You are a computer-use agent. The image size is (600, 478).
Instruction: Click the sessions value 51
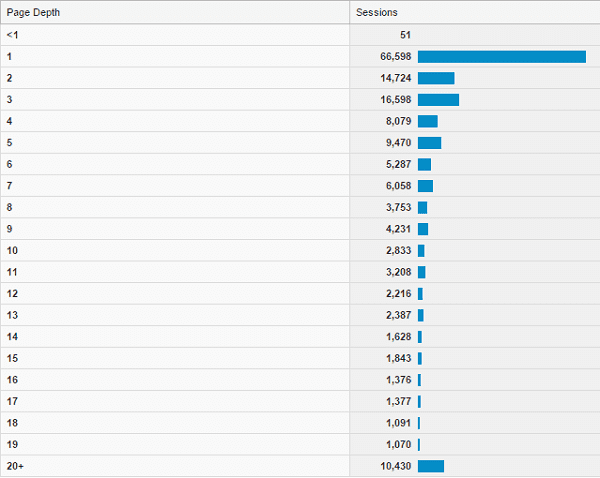[405, 35]
